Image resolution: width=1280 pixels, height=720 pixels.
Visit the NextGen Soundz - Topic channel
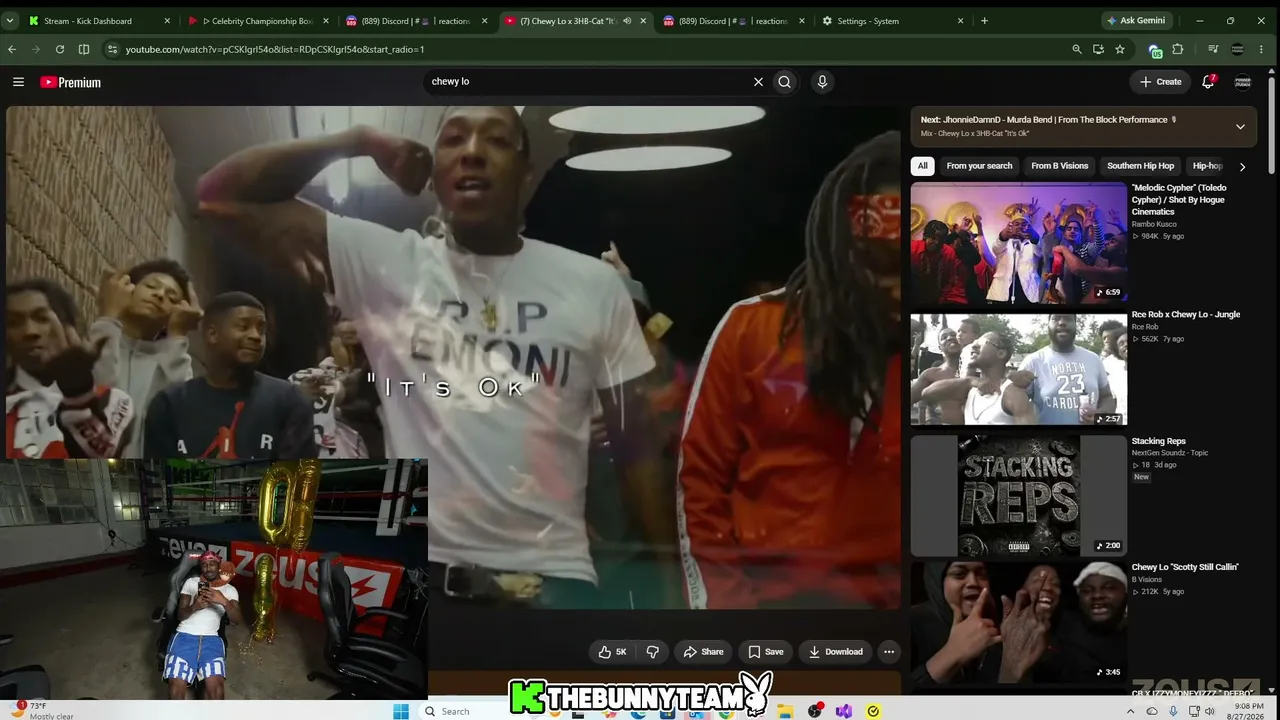click(x=1170, y=453)
